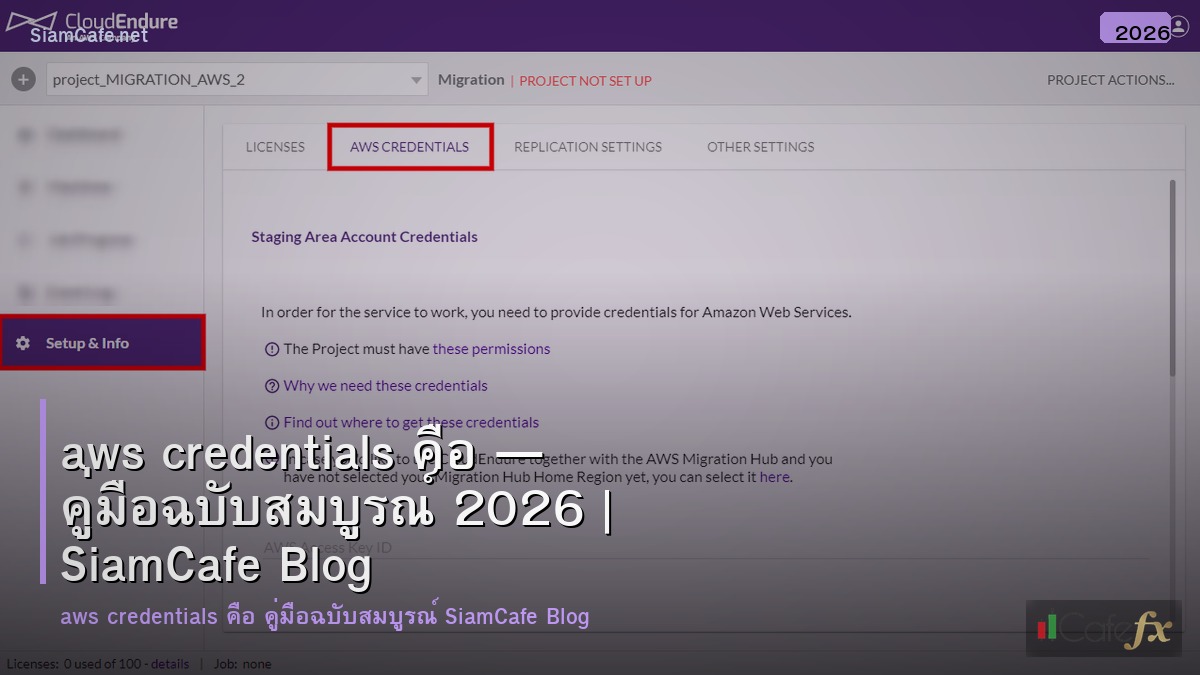Click the info icon beside these permissions
Viewport: 1200px width, 675px height.
[x=271, y=348]
